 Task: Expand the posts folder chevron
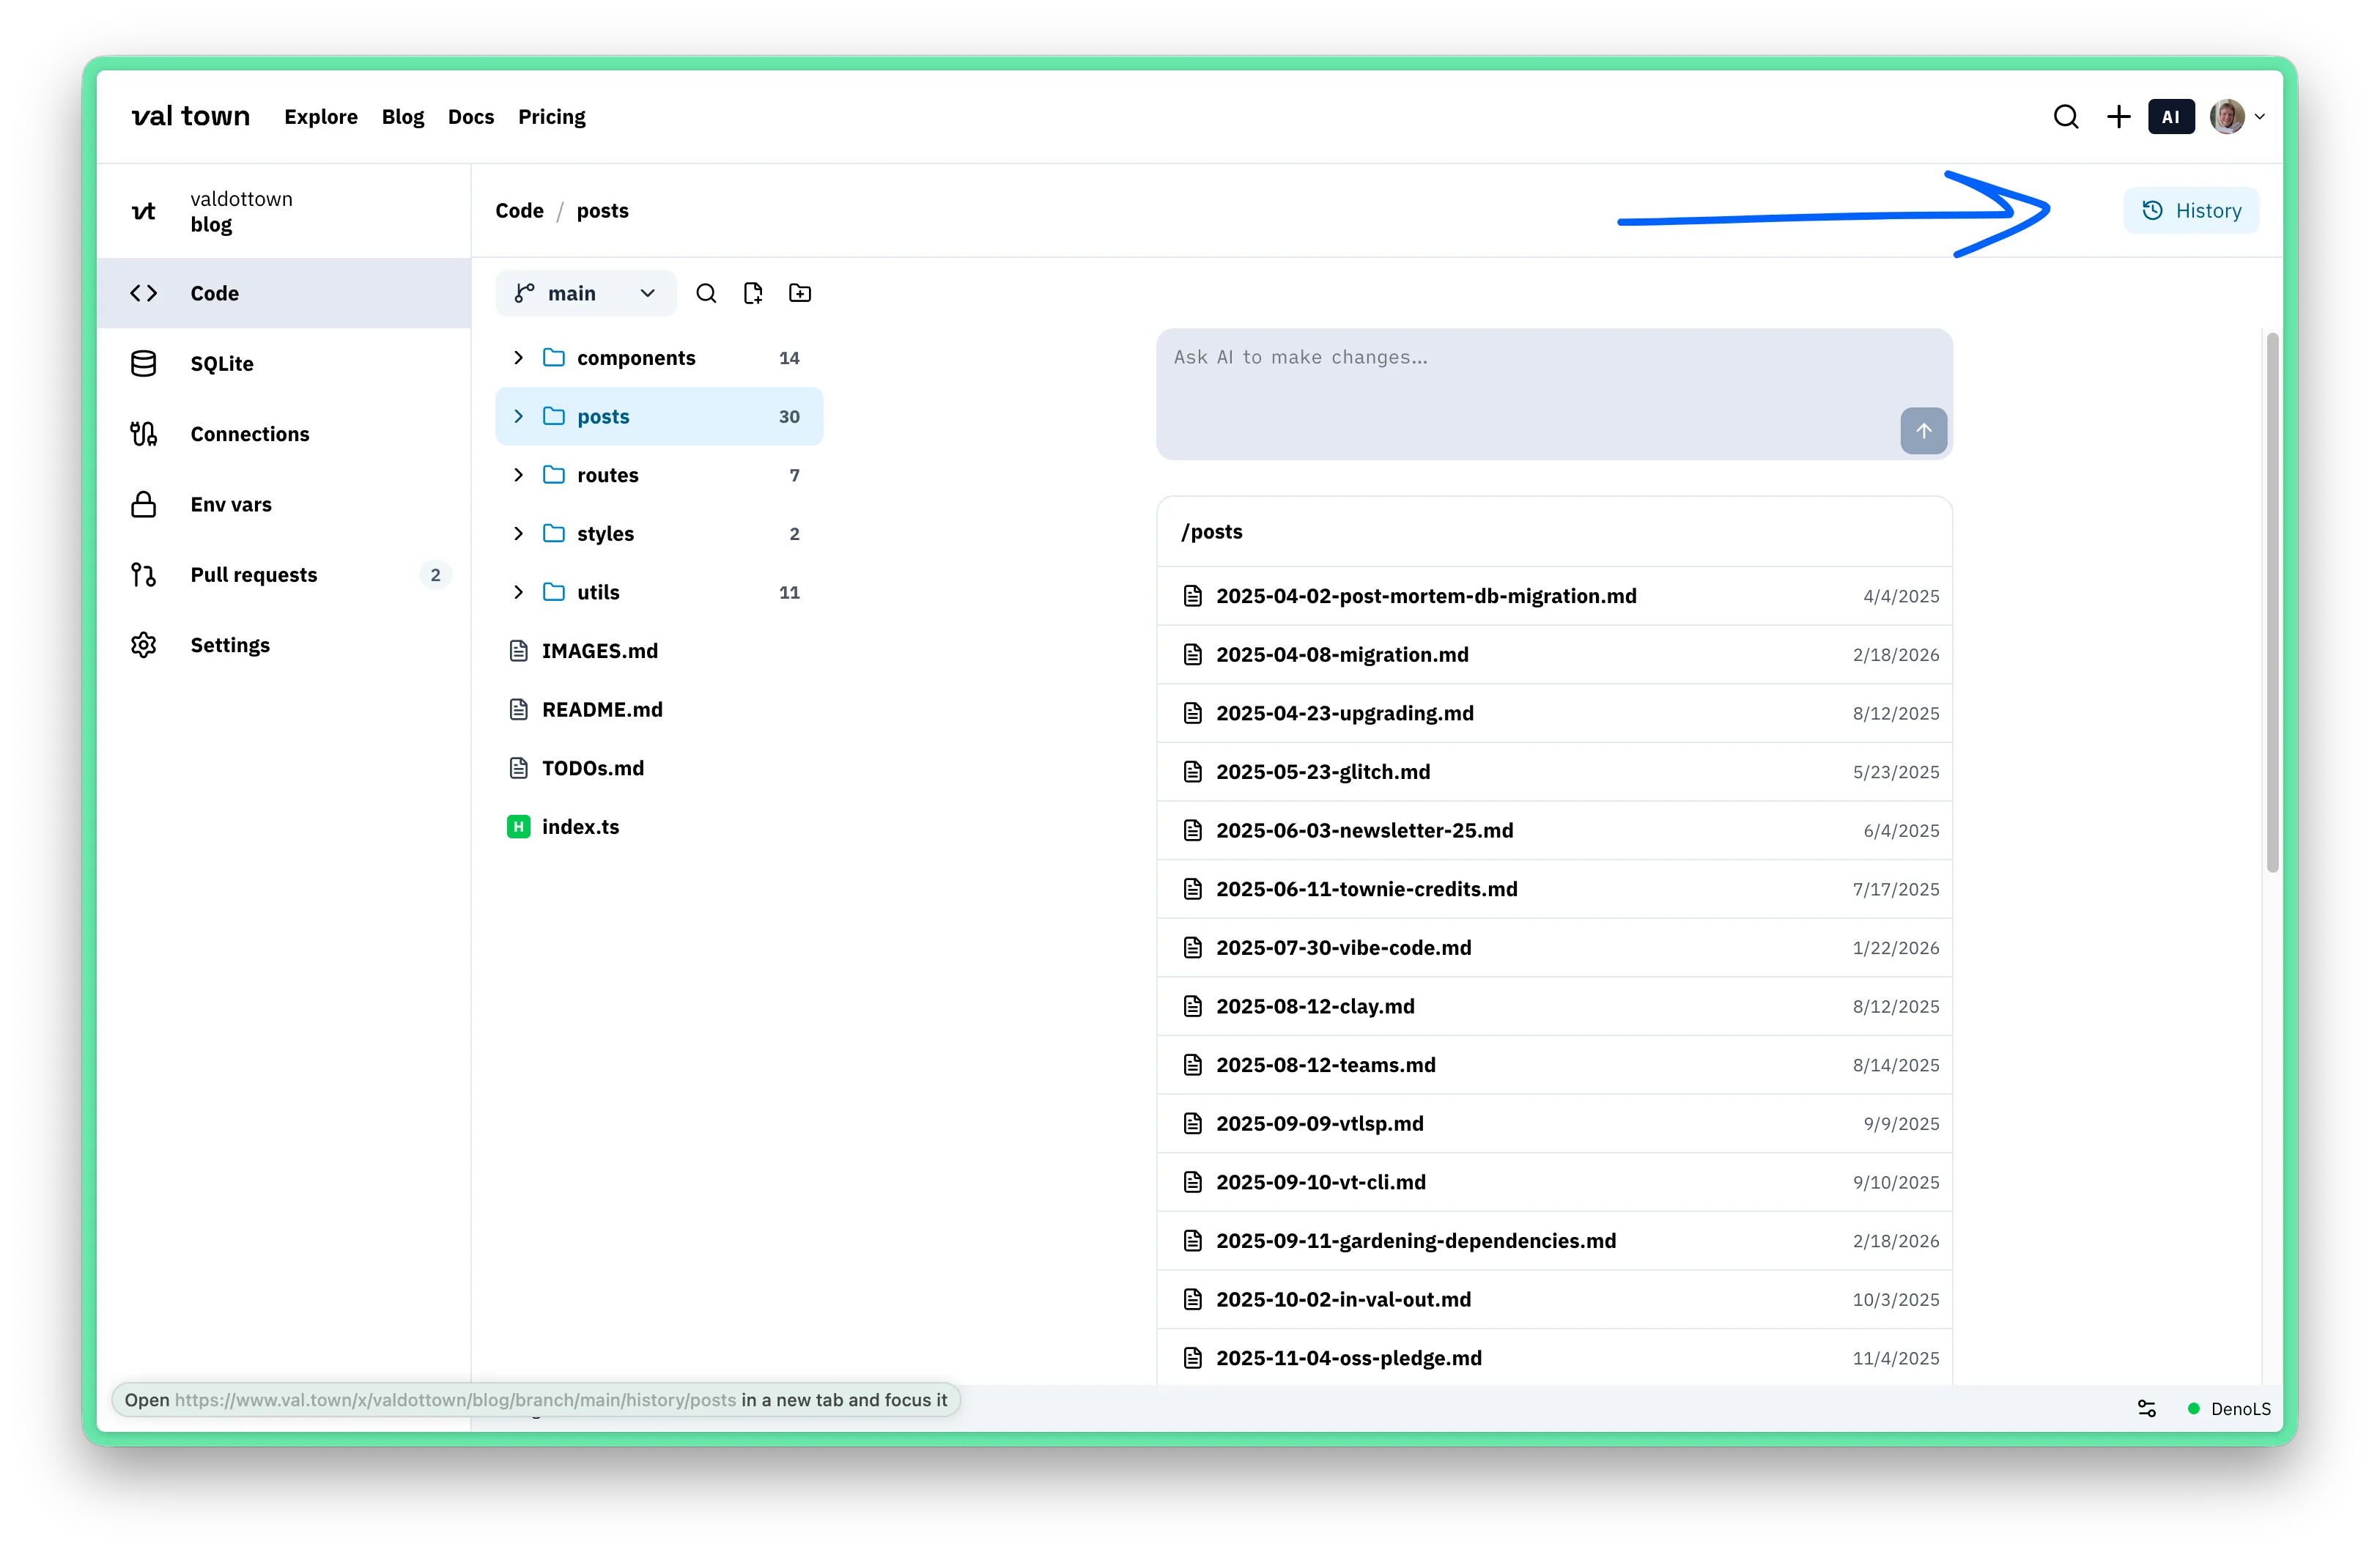518,416
